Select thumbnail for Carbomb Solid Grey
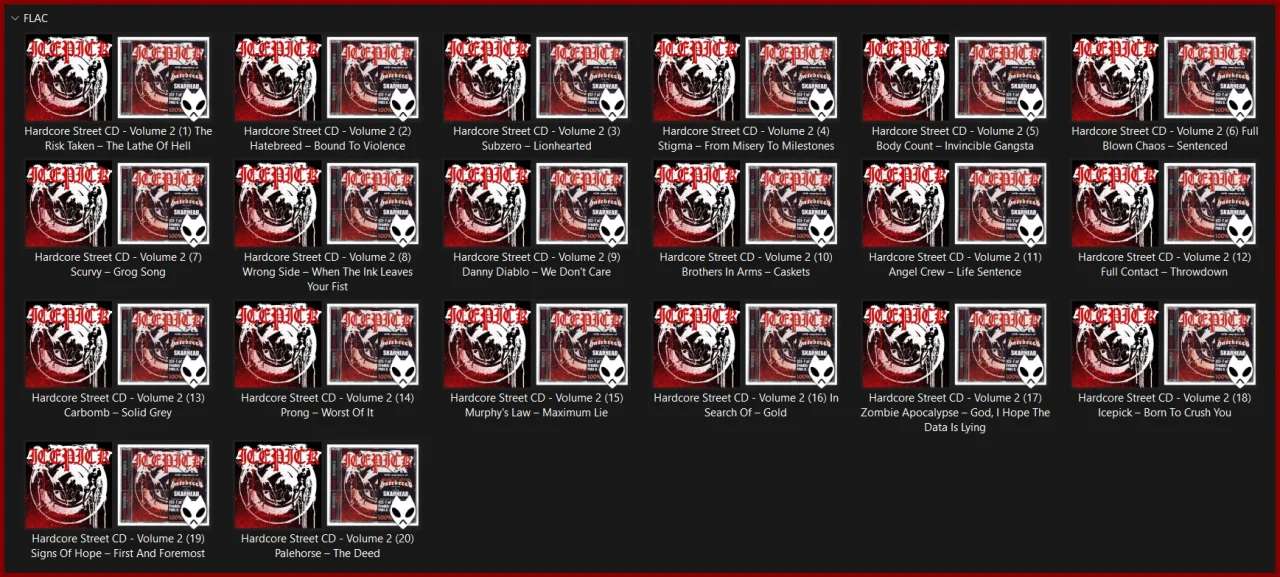1280x577 pixels. (x=119, y=345)
